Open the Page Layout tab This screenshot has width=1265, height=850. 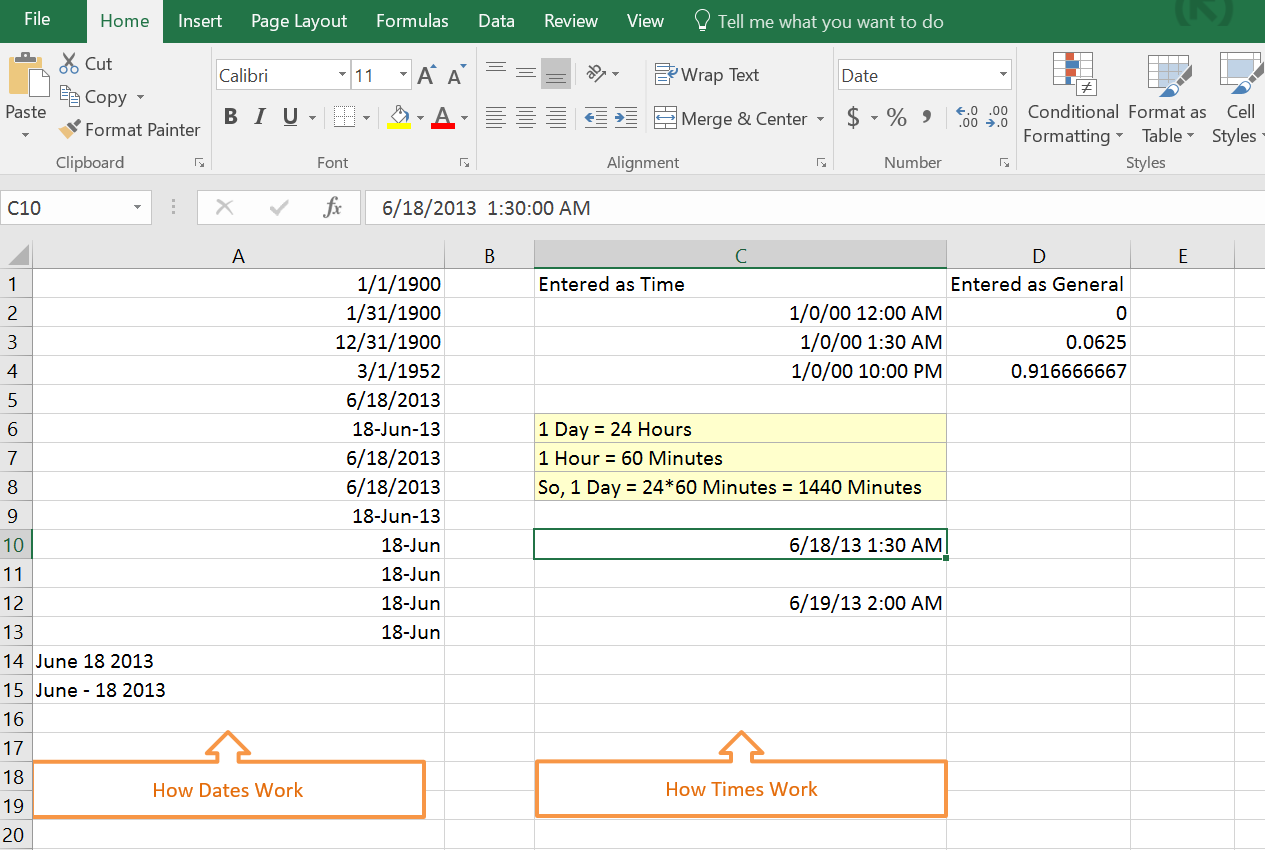[x=299, y=21]
